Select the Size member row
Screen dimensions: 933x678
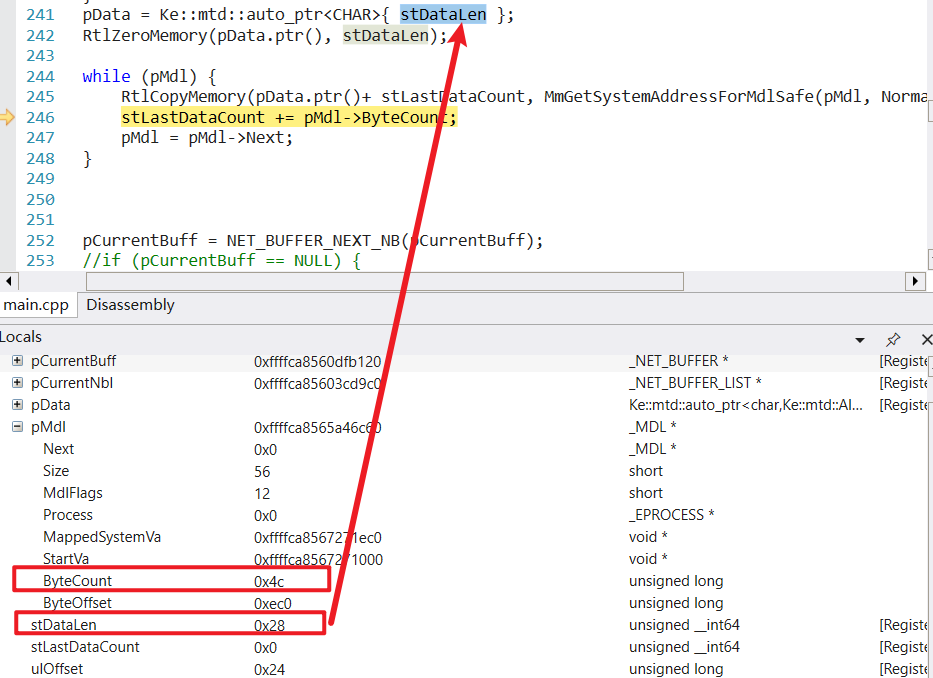[466, 471]
